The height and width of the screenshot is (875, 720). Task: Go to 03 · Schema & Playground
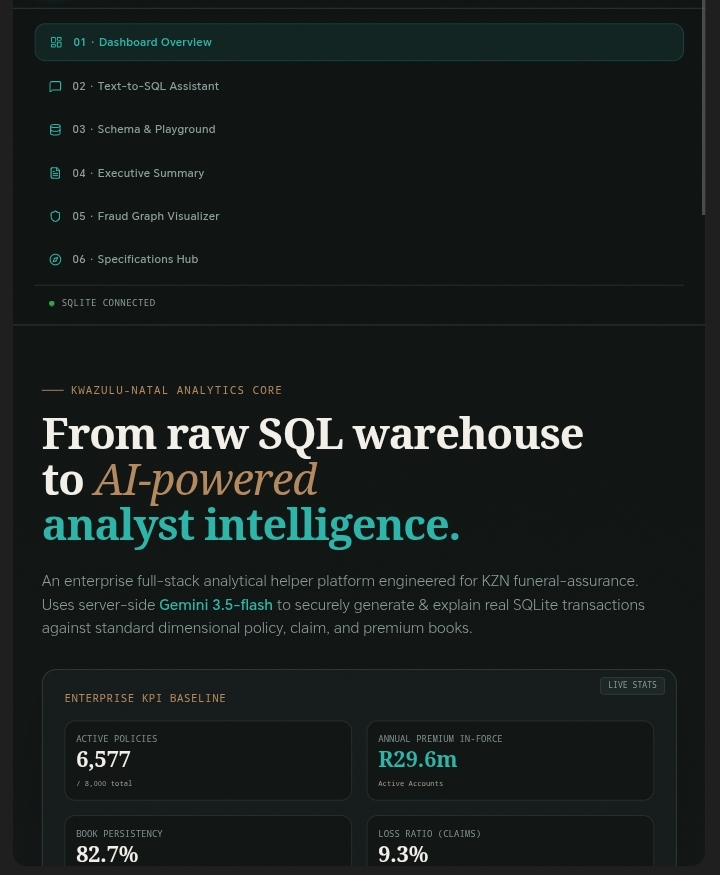[x=359, y=129]
